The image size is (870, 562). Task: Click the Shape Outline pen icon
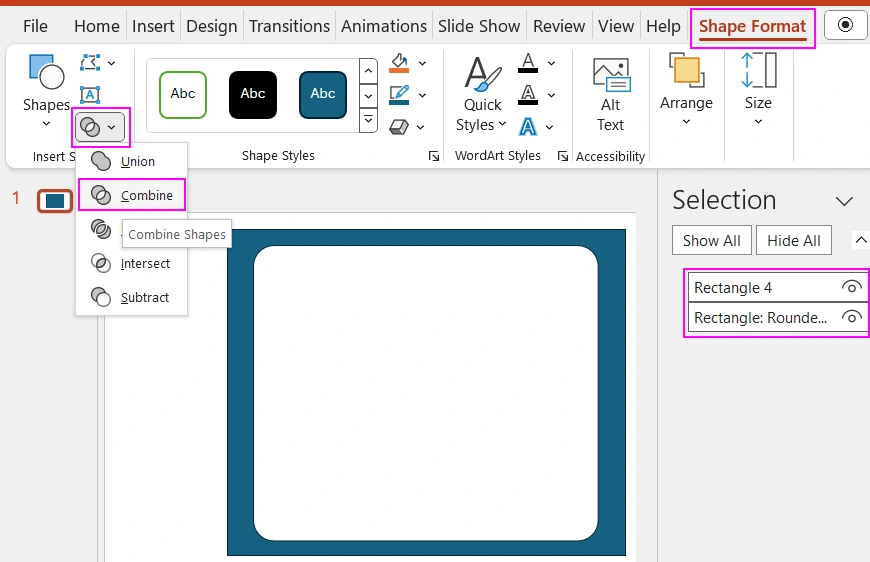coord(399,95)
